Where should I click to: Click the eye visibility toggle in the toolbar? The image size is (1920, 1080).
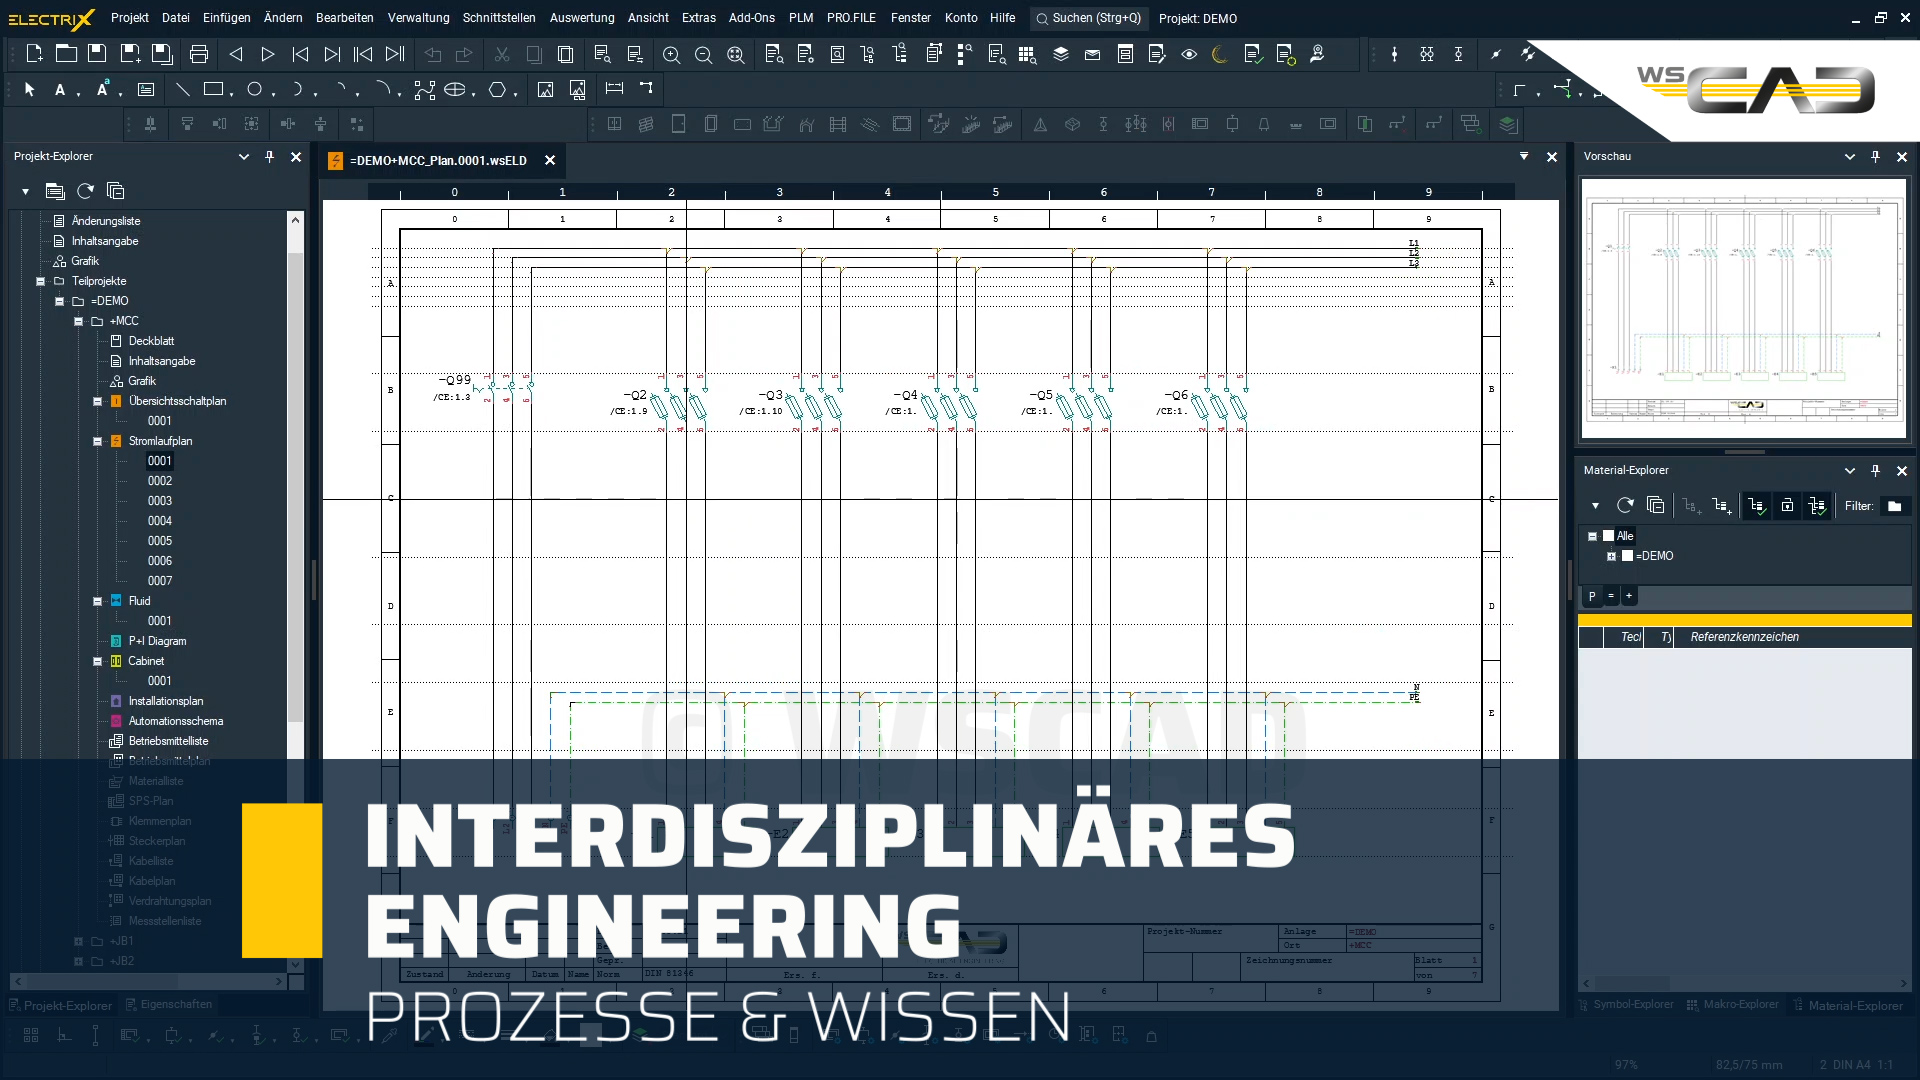(1189, 55)
